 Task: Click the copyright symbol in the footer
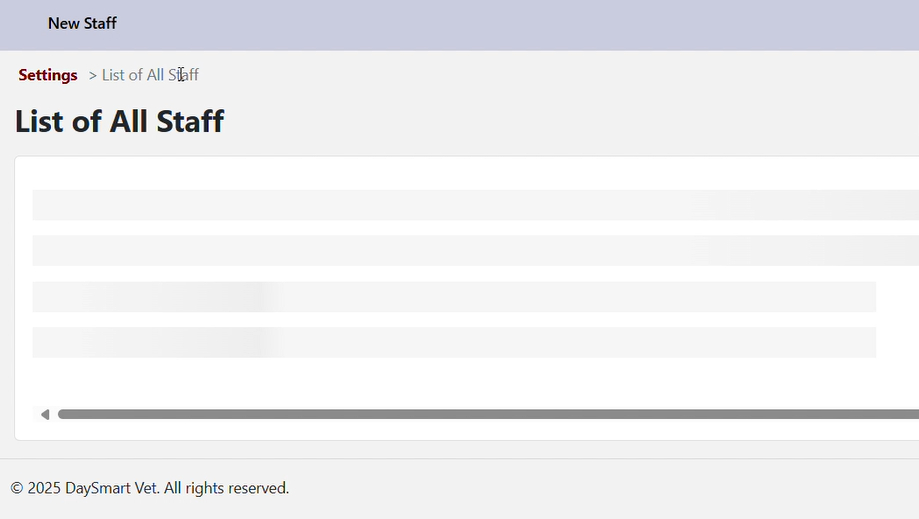coord(17,488)
